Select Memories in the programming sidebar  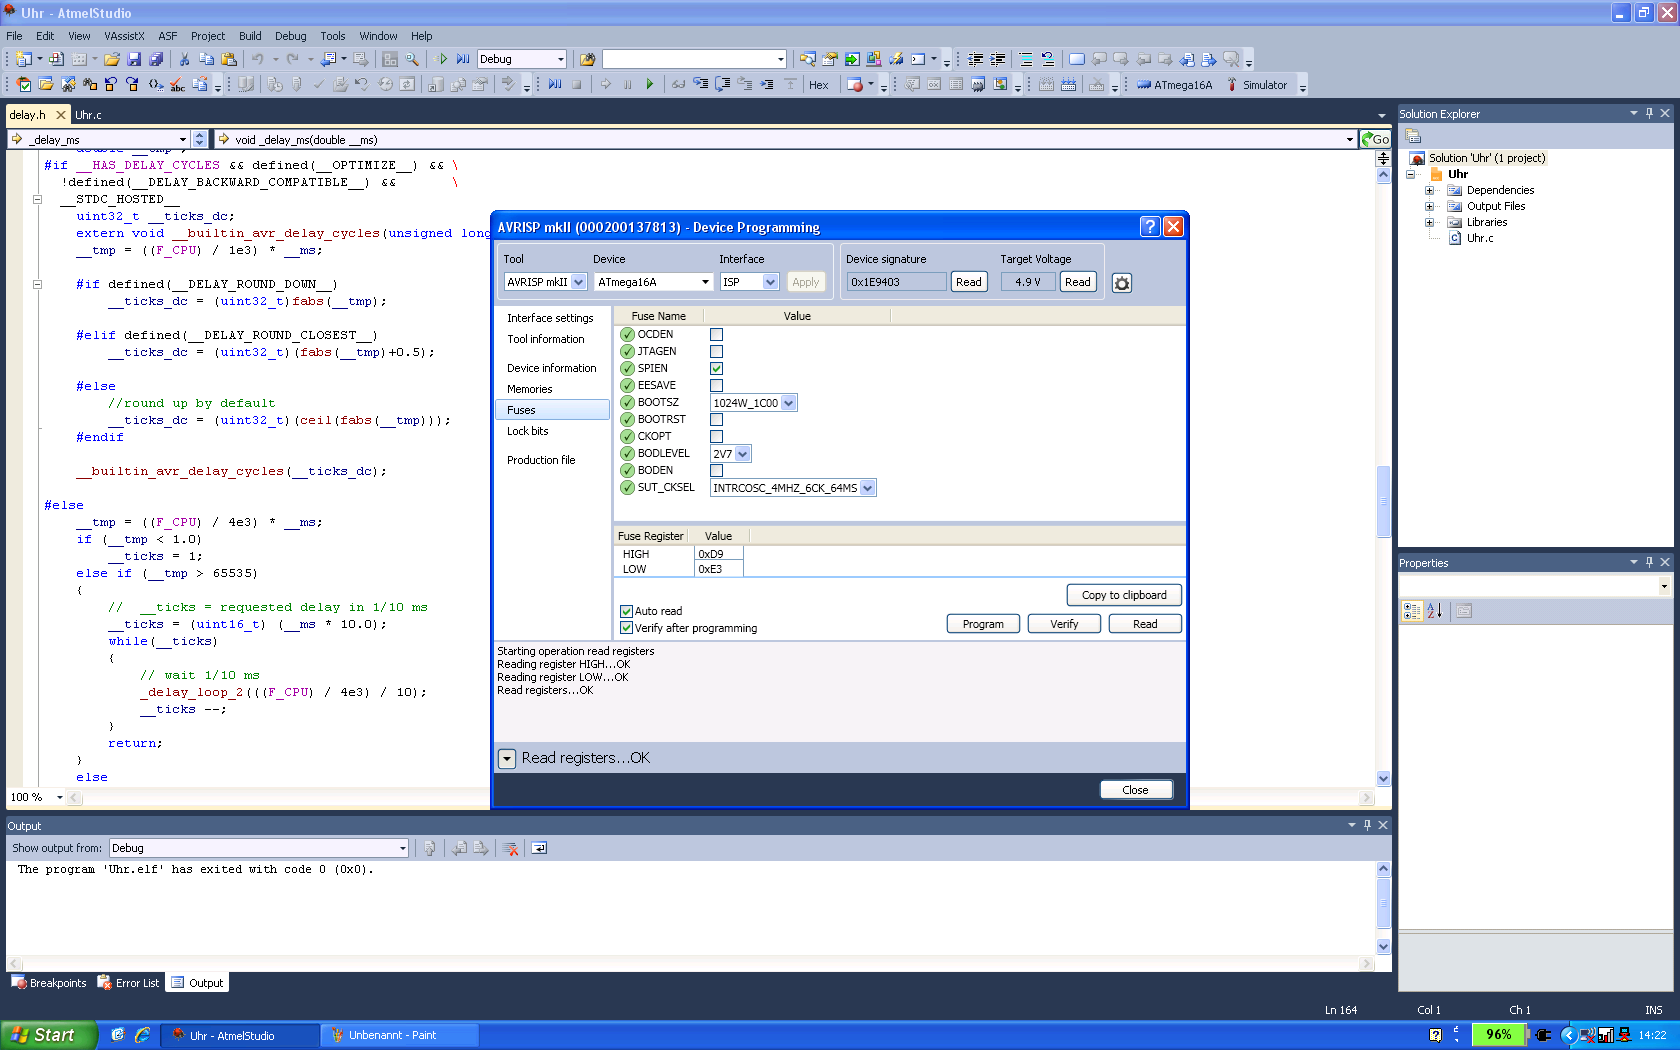point(529,389)
